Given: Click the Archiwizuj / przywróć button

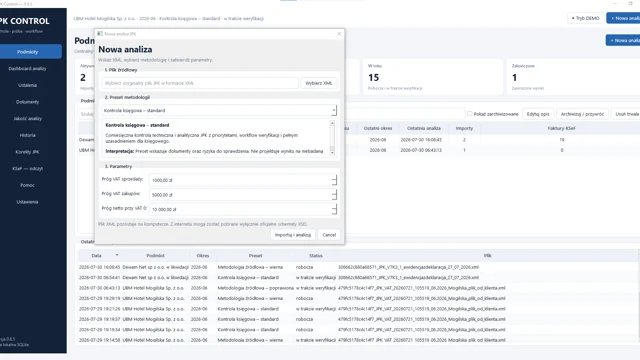Looking at the screenshot, I should (x=582, y=114).
